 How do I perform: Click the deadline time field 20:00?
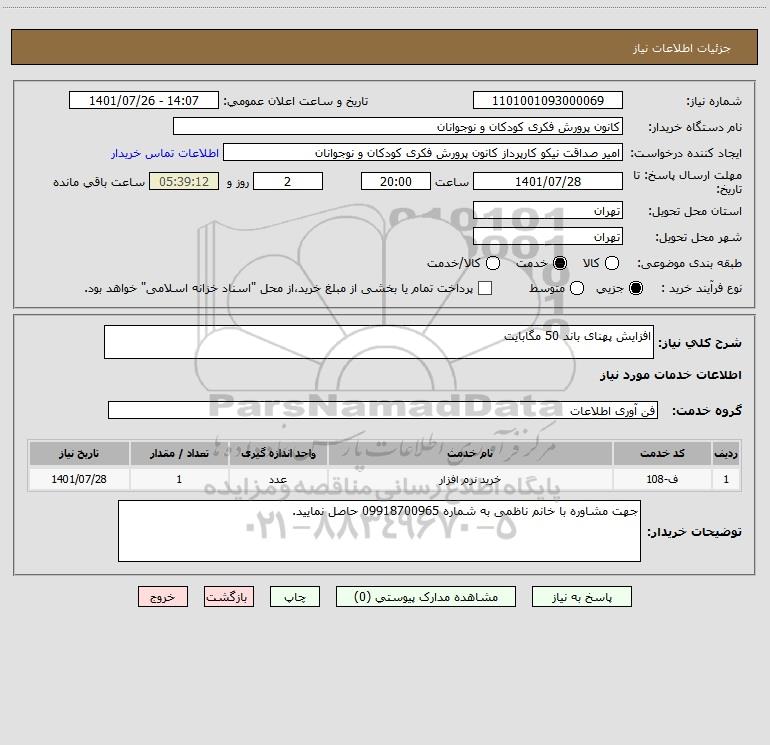(396, 181)
